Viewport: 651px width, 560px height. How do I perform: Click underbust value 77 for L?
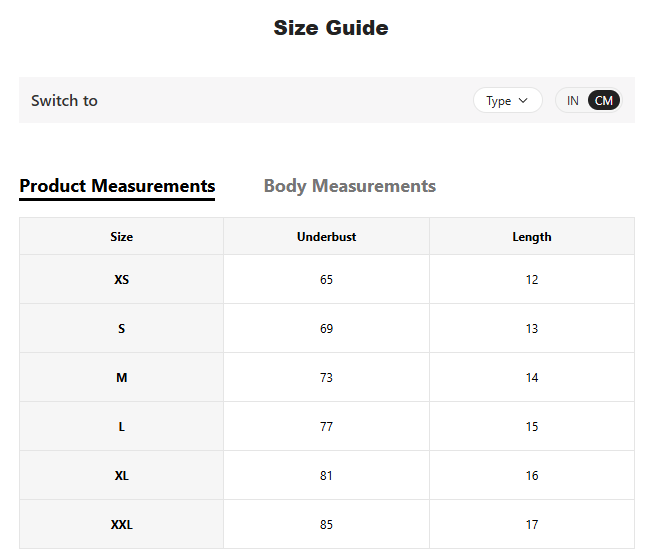pos(326,426)
